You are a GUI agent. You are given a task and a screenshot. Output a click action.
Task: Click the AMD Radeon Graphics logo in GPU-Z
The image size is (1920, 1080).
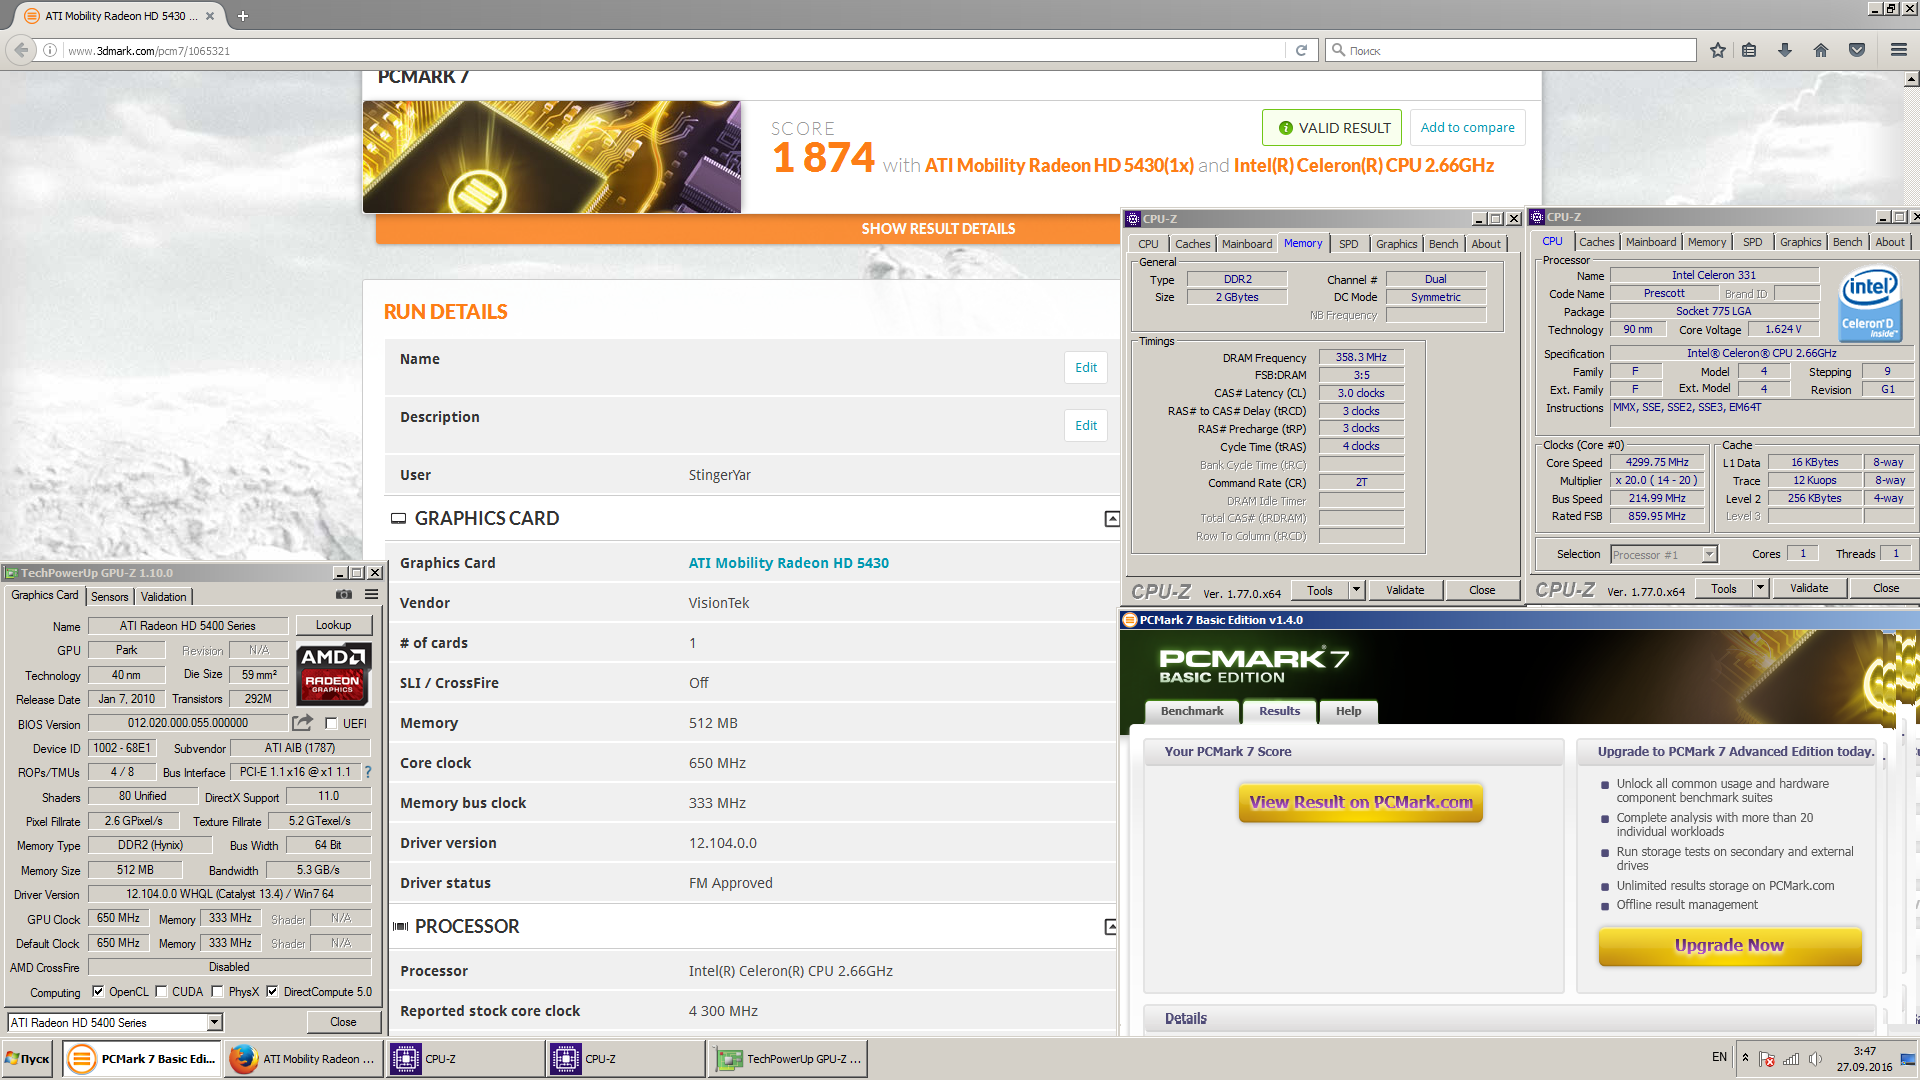click(x=334, y=673)
